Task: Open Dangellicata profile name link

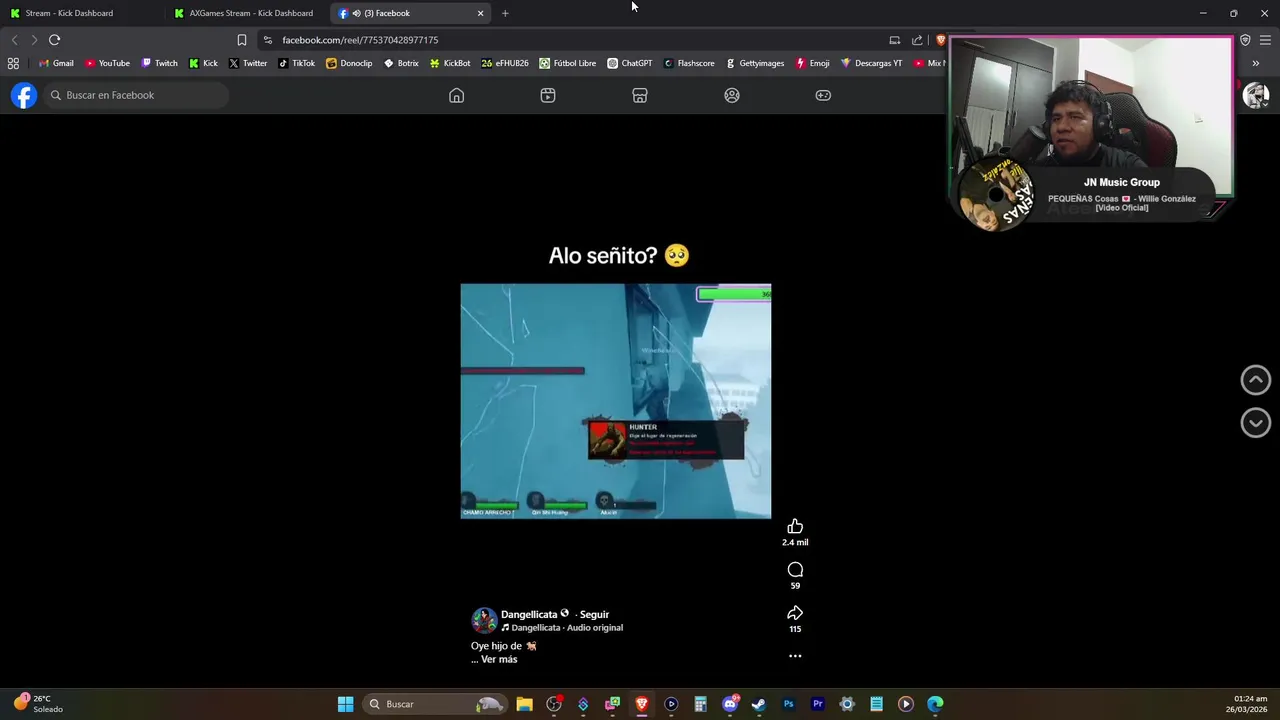Action: click(x=529, y=614)
